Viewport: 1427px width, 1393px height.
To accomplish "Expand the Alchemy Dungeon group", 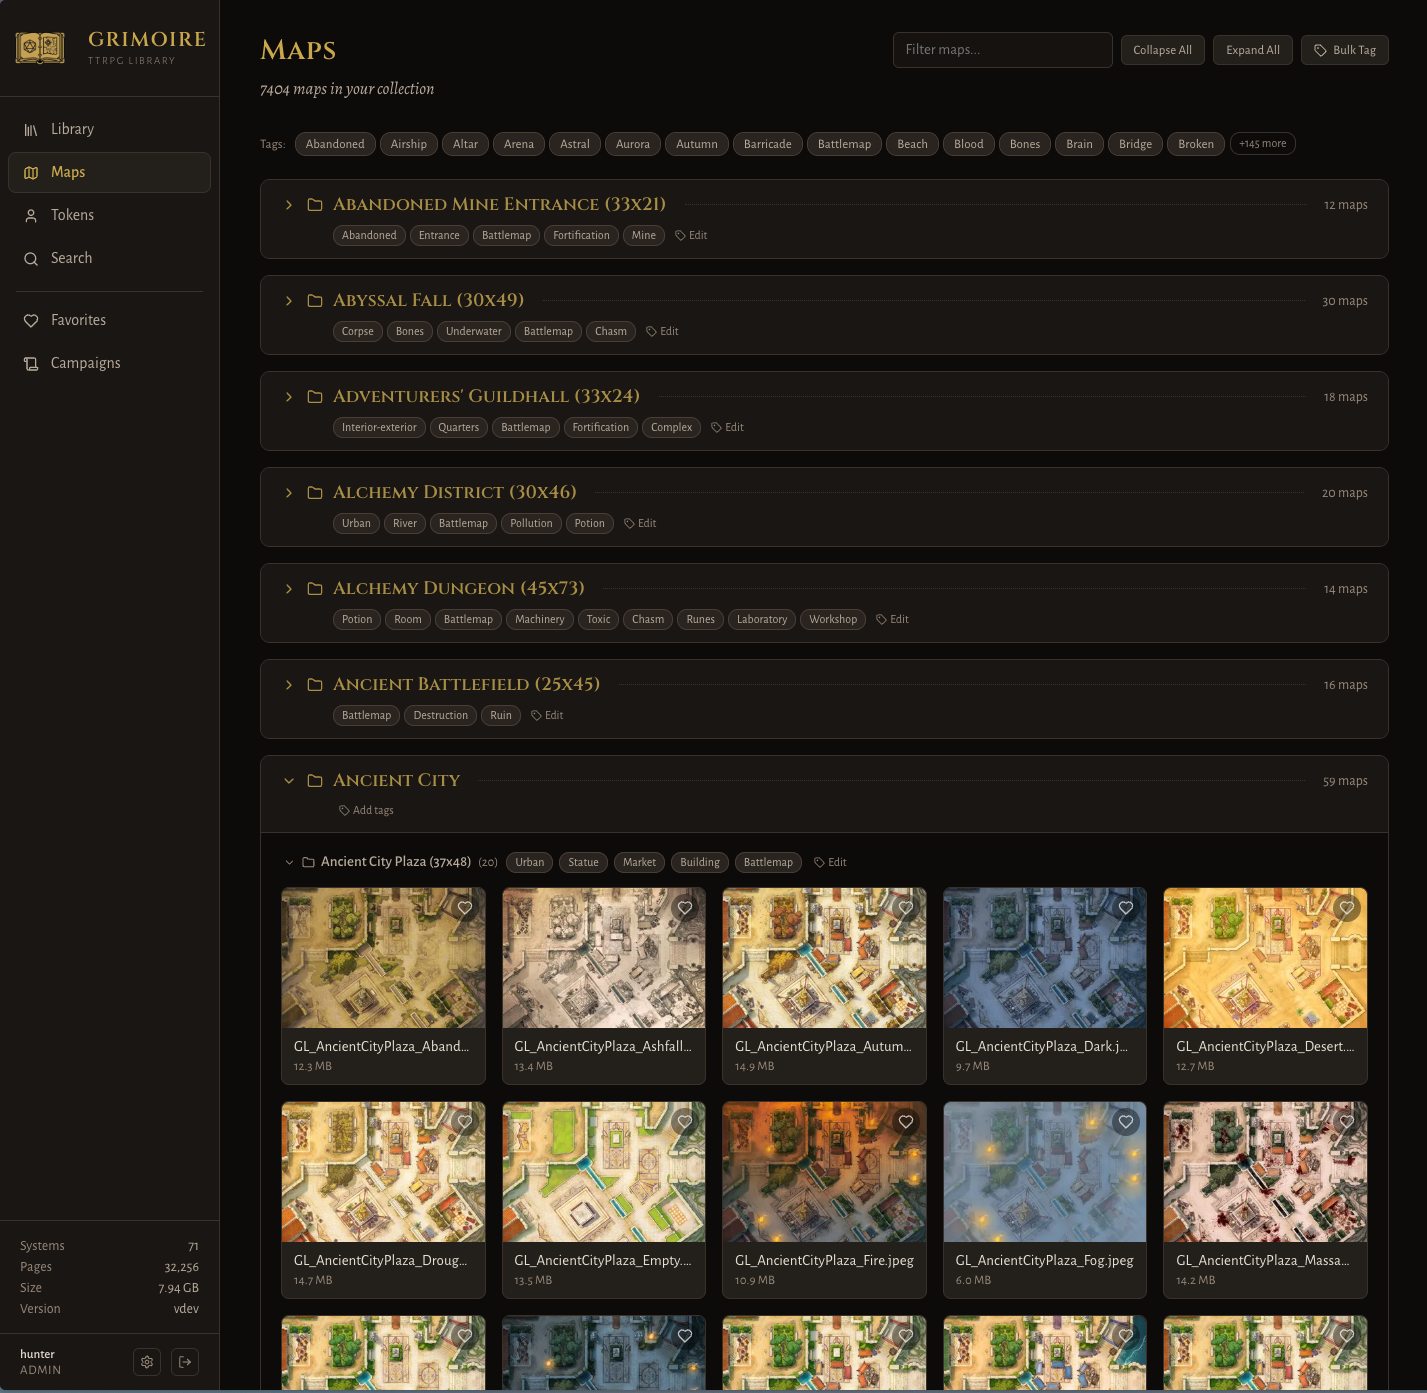I will (x=289, y=589).
